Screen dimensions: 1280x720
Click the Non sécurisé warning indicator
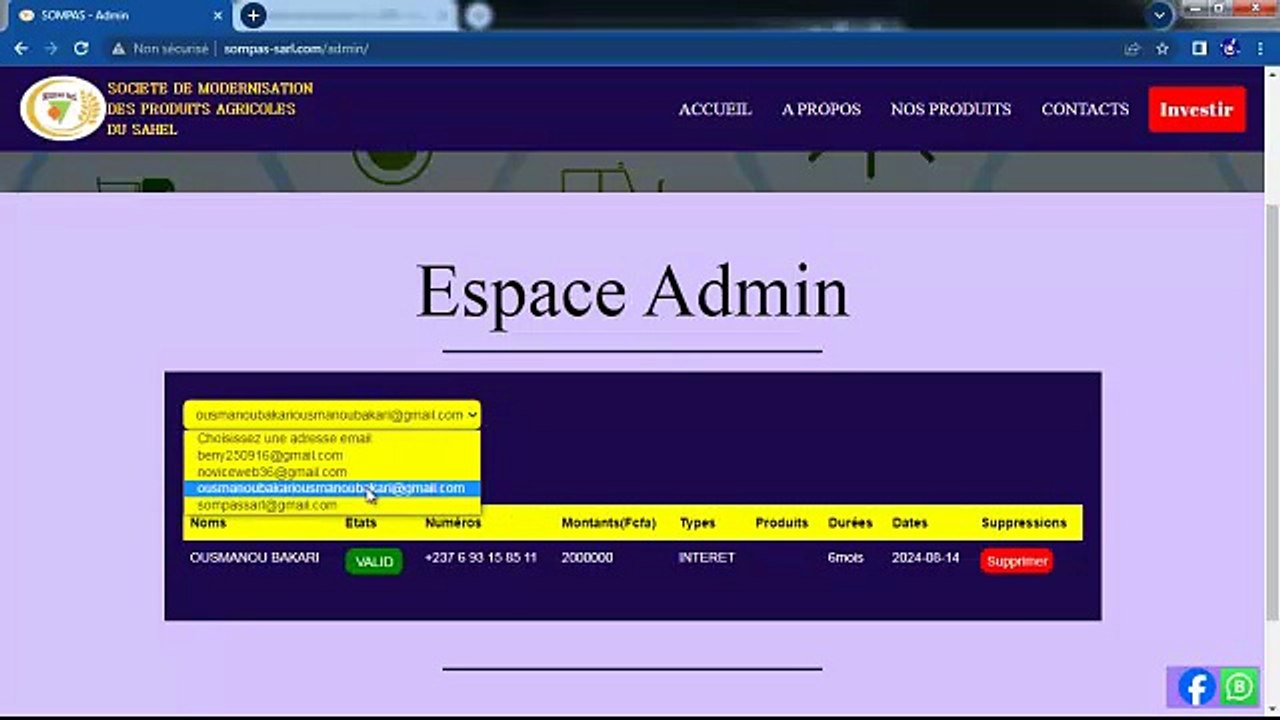coord(160,48)
